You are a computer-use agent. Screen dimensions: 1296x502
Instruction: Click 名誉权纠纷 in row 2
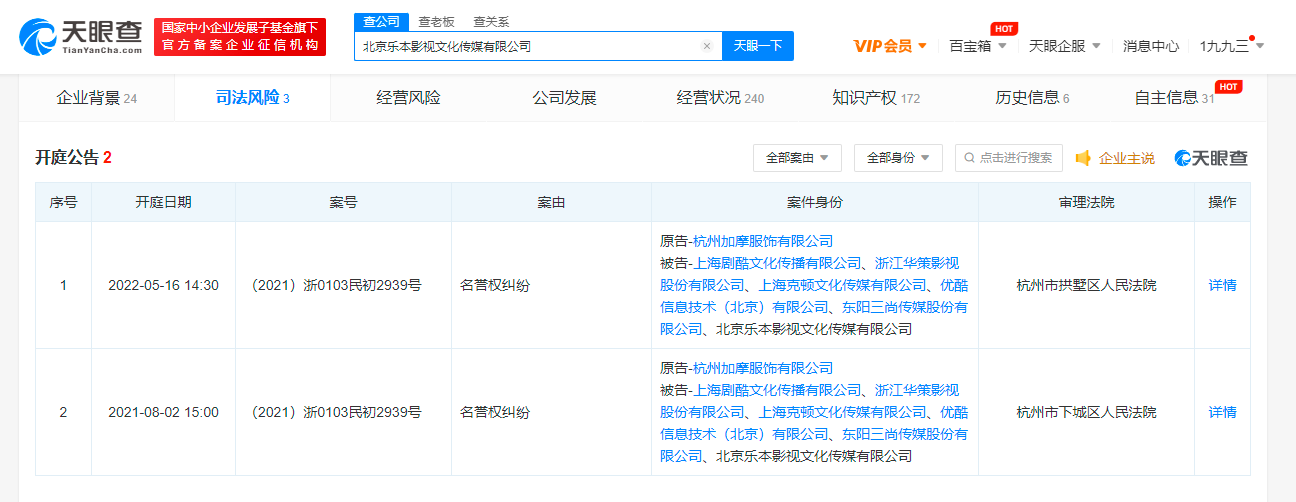495,412
